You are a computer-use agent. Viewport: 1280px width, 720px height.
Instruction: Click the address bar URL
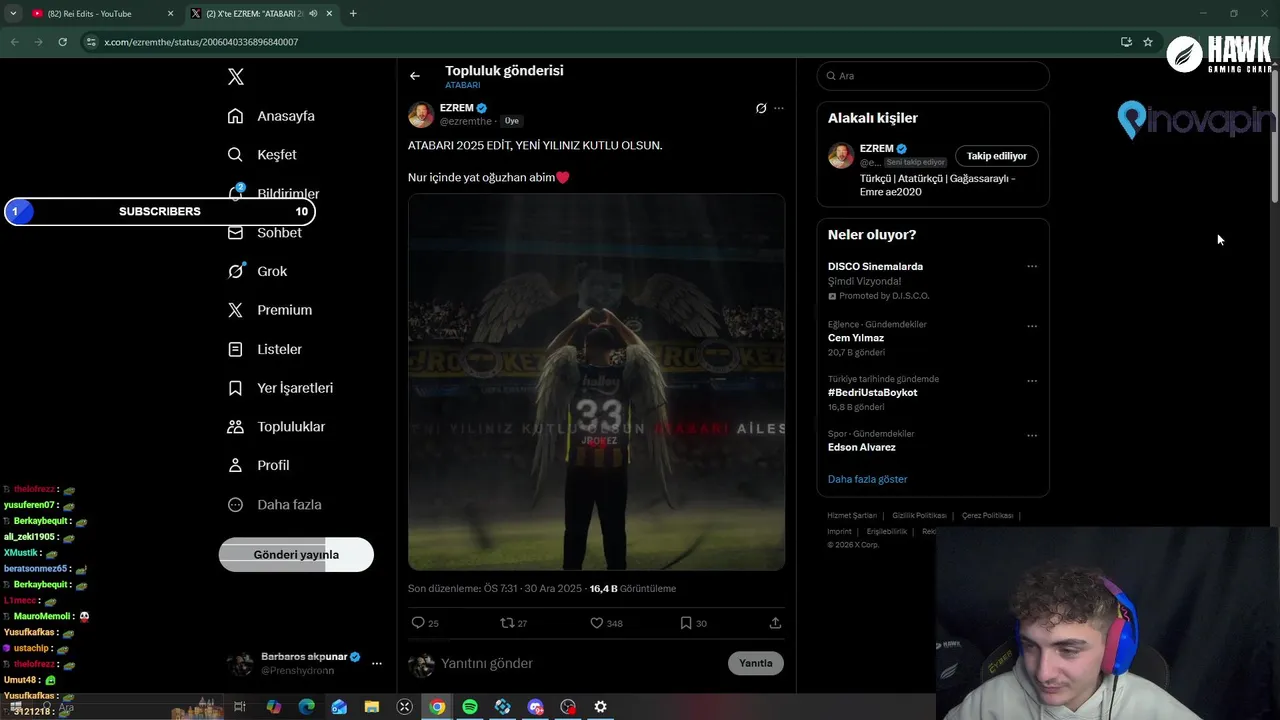(x=201, y=42)
